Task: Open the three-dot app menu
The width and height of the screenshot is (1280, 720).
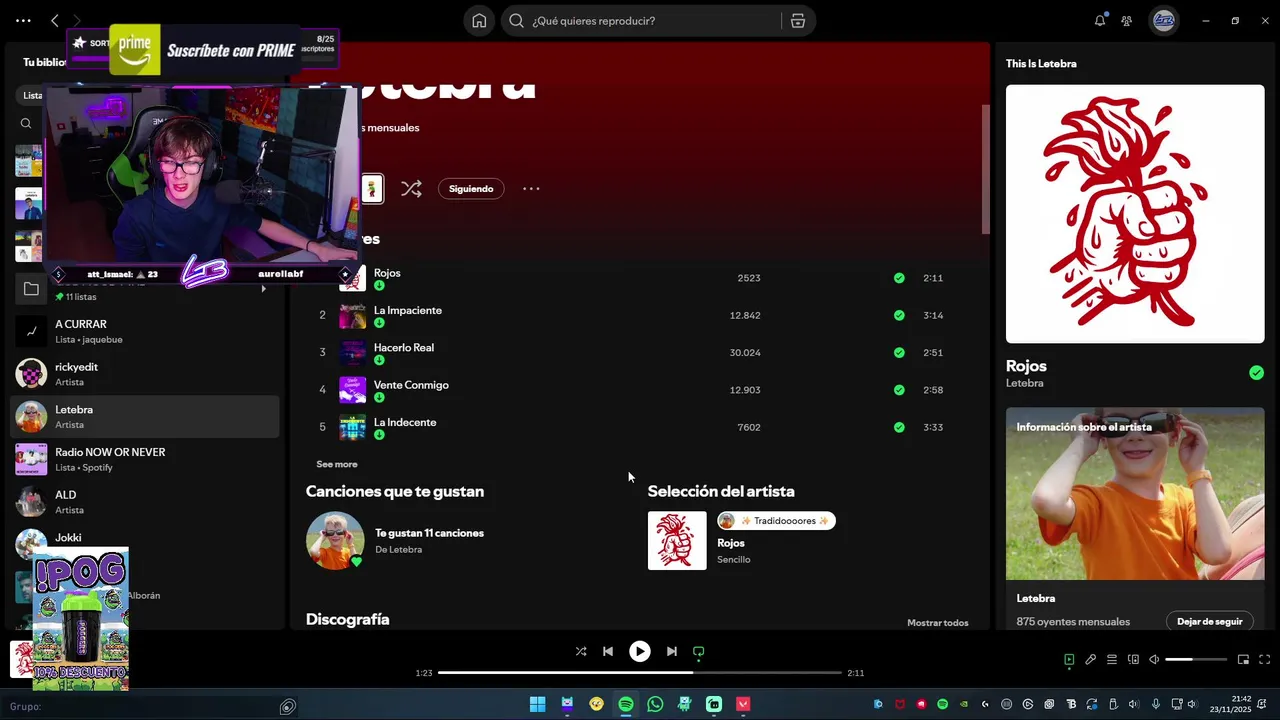Action: (x=23, y=20)
